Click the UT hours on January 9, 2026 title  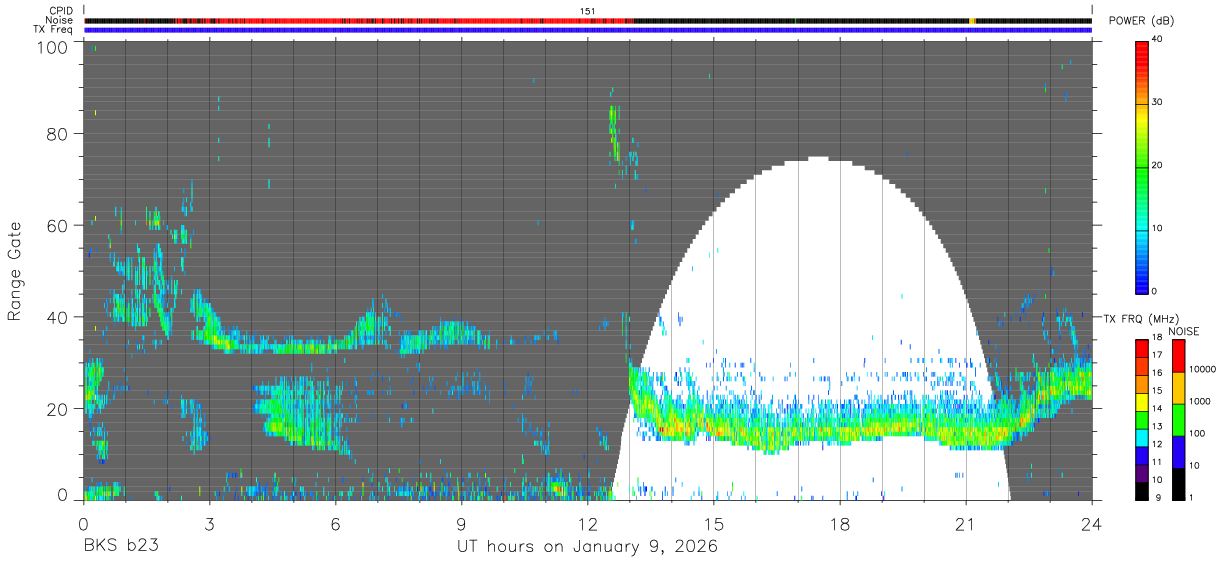tap(587, 547)
